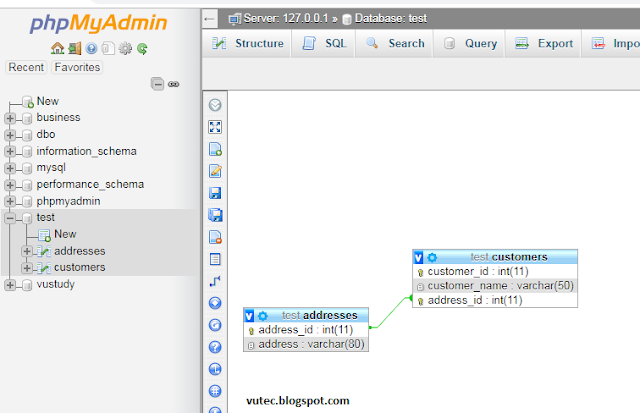Viewport: 640px width, 413px height.
Task: Expand the performance_schema database node
Action: [x=10, y=185]
